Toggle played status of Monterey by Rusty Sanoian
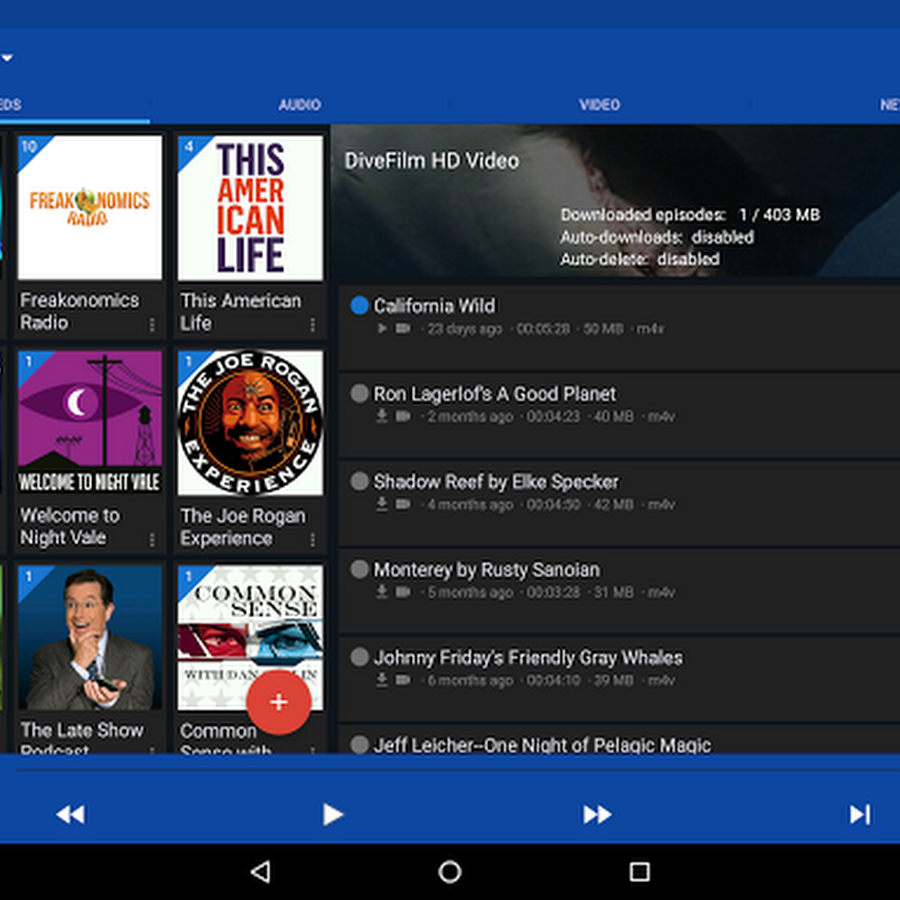Image resolution: width=900 pixels, height=900 pixels. (359, 569)
